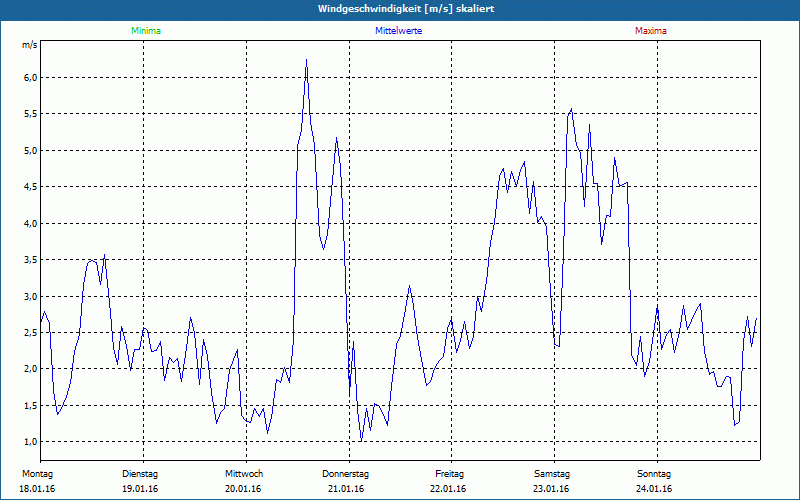Click the 5,0 y-axis value
Image resolution: width=800 pixels, height=500 pixels.
[x=31, y=151]
